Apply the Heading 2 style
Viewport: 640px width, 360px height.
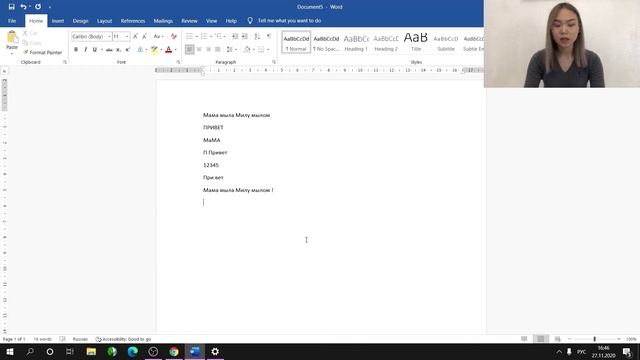(x=386, y=42)
